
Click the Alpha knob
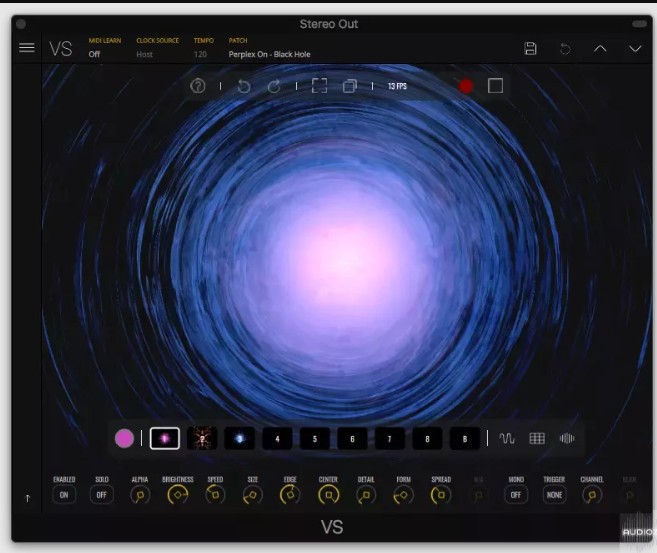(140, 495)
